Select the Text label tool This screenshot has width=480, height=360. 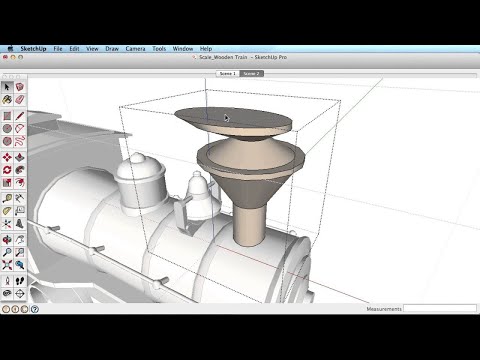coord(20,211)
